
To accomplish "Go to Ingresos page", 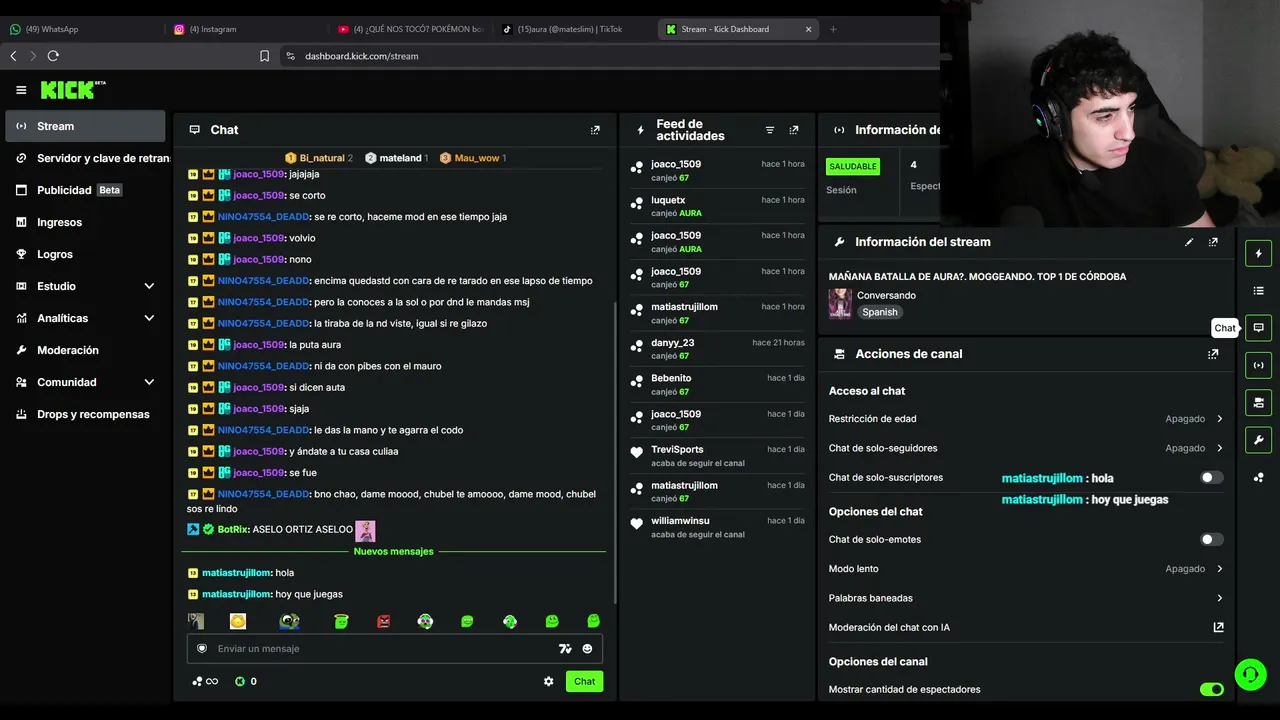I will point(85,222).
